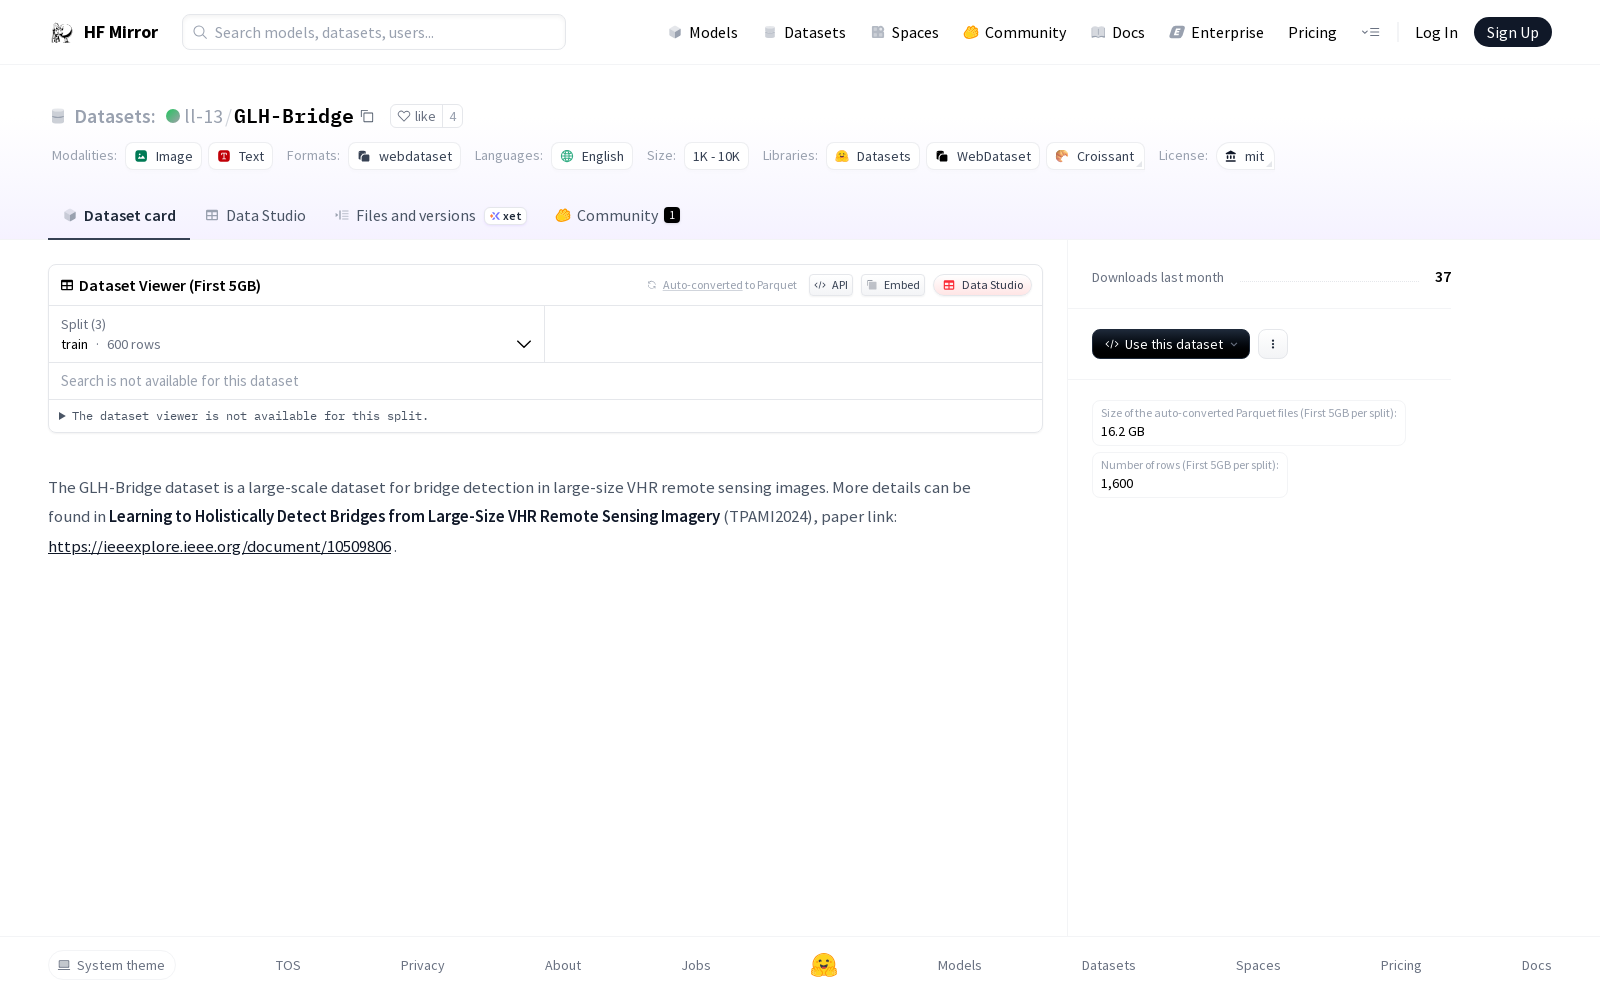Screen dimensions: 1600x1000
Task: Open Data Studio from viewer header
Action: [983, 285]
